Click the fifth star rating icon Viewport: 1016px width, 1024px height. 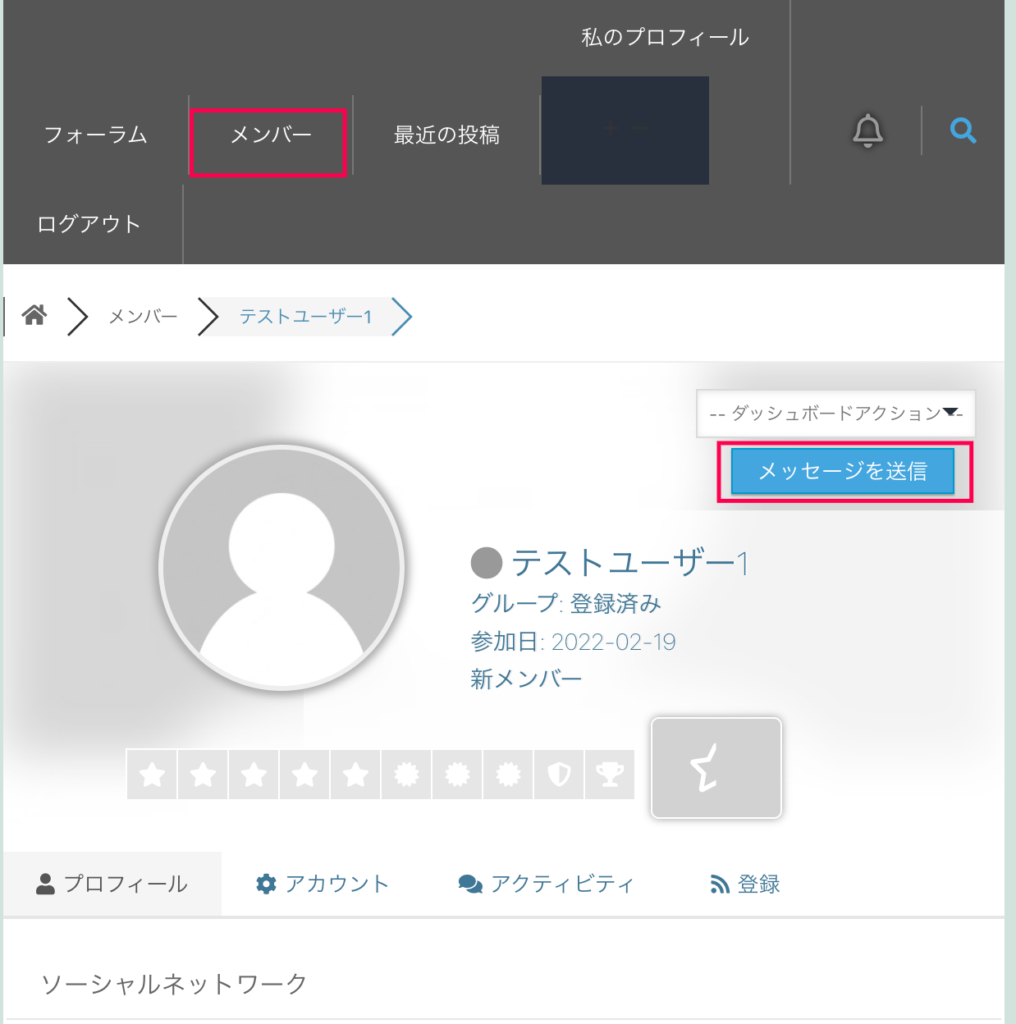tap(356, 775)
